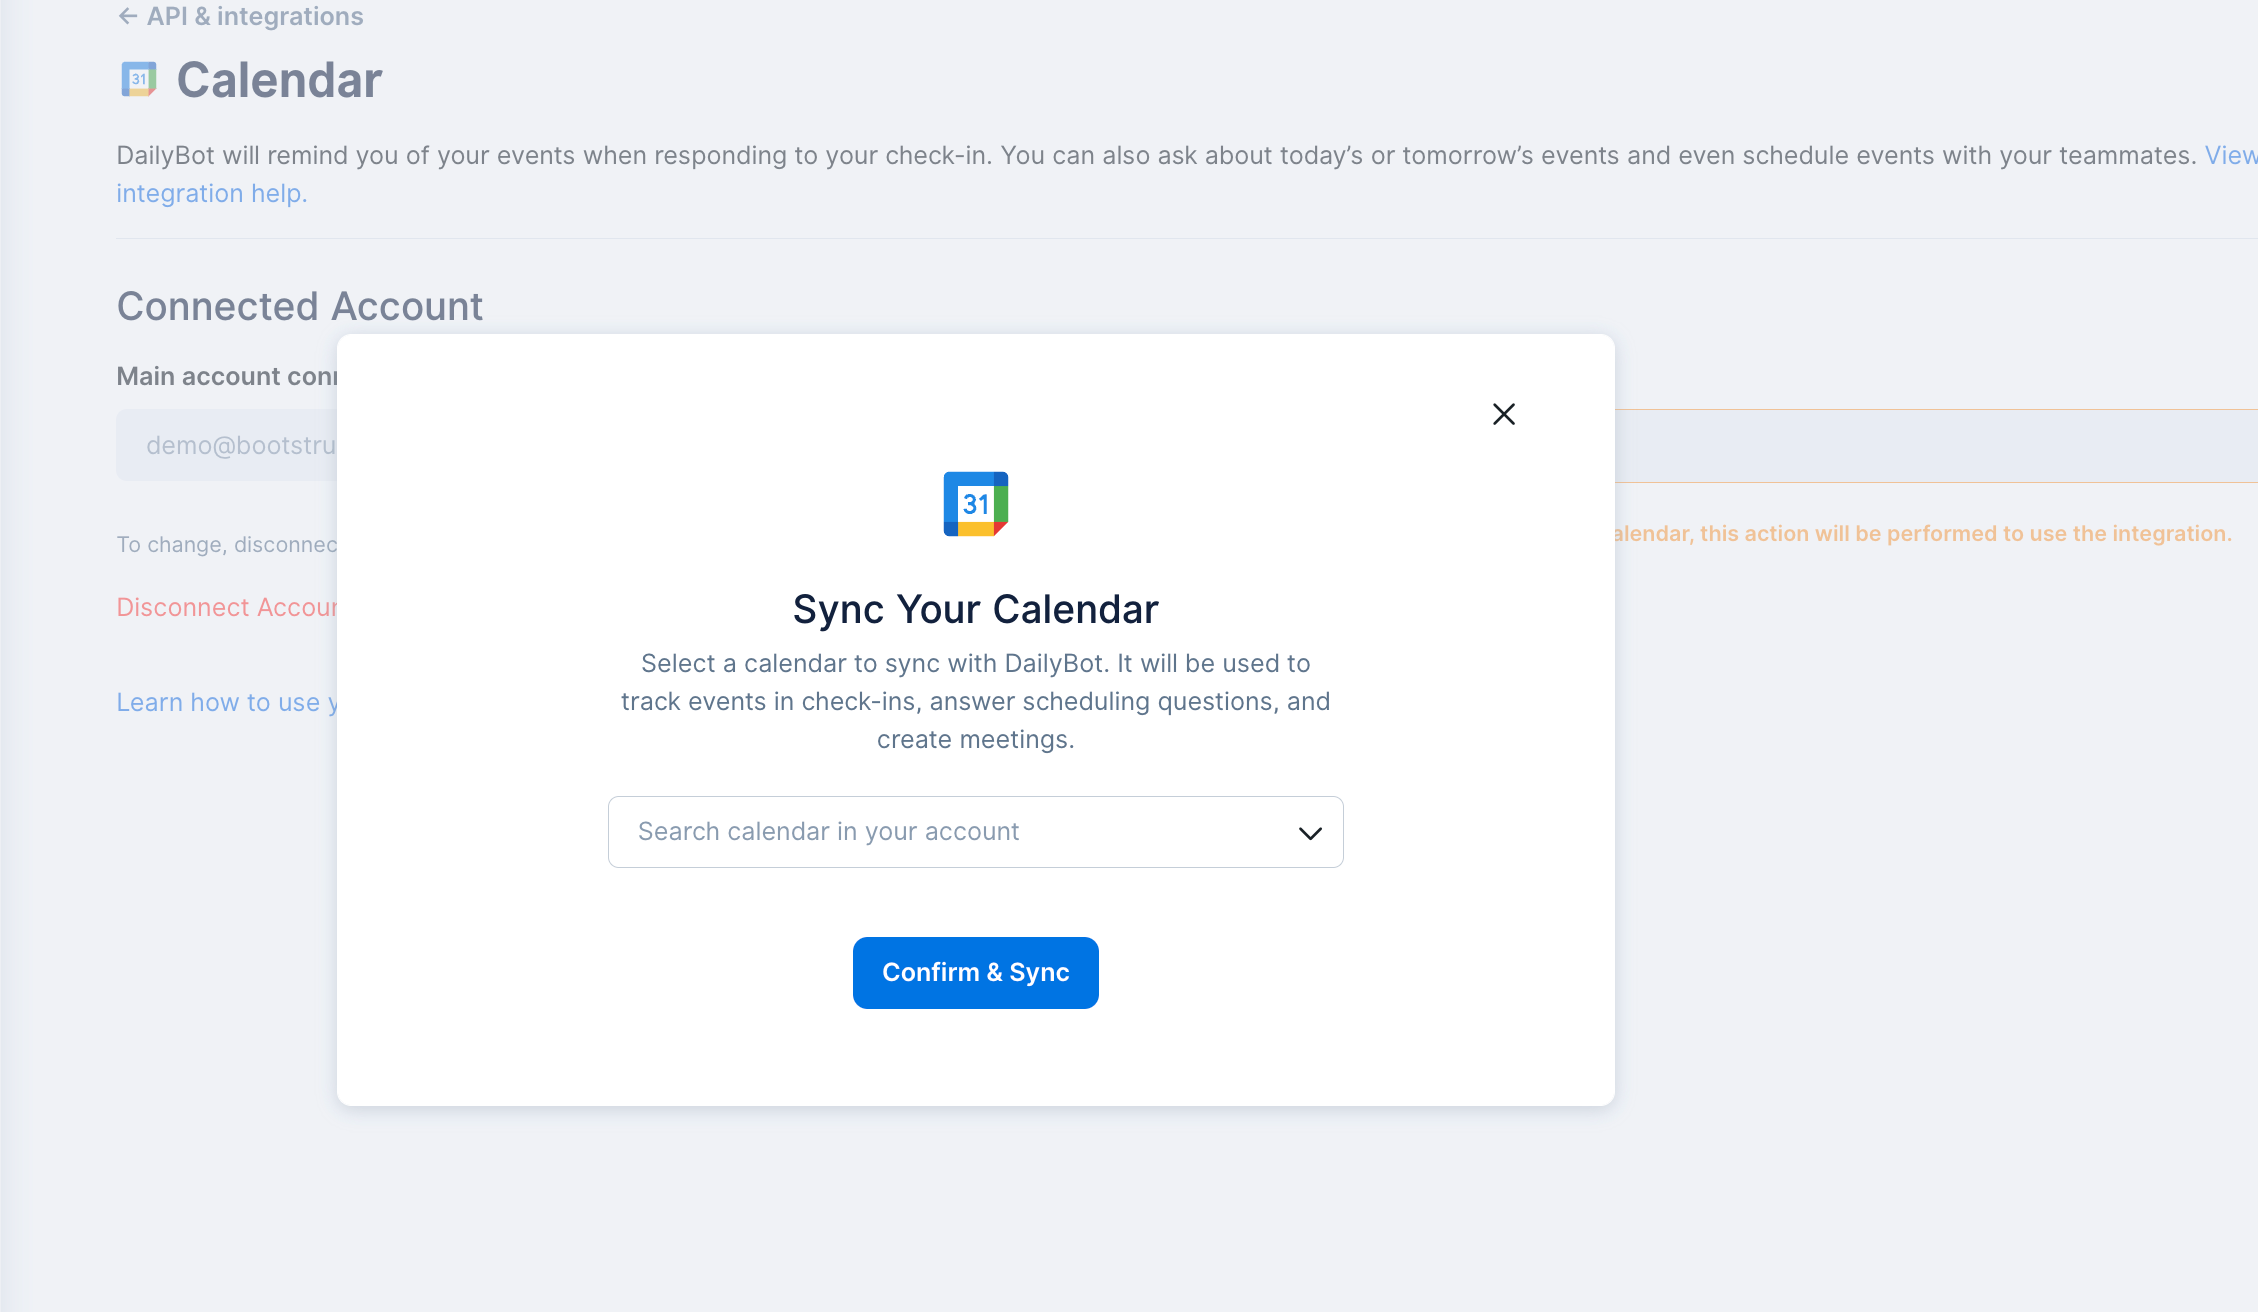Click the "Sync Your Calendar" dialog title
This screenshot has height=1312, width=2258.
[x=975, y=609]
